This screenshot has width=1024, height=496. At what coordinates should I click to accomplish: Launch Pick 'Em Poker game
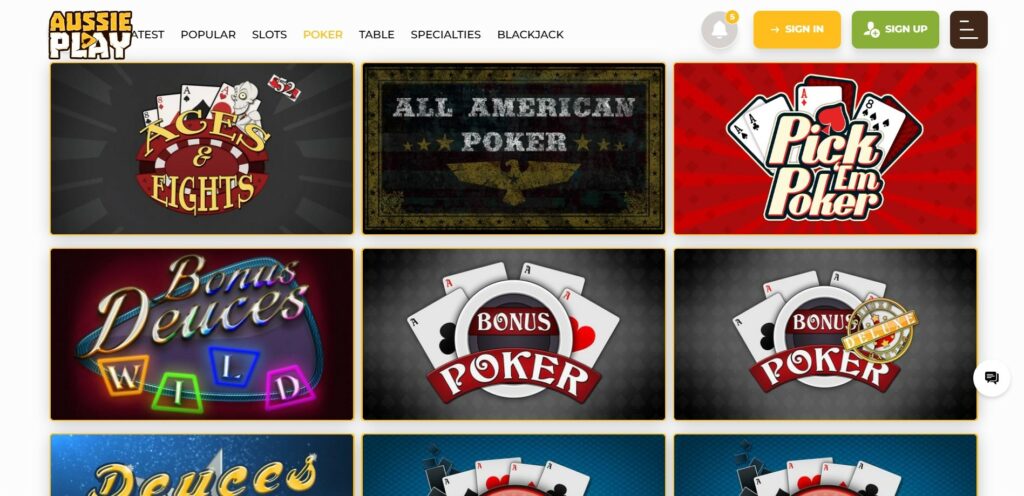825,148
